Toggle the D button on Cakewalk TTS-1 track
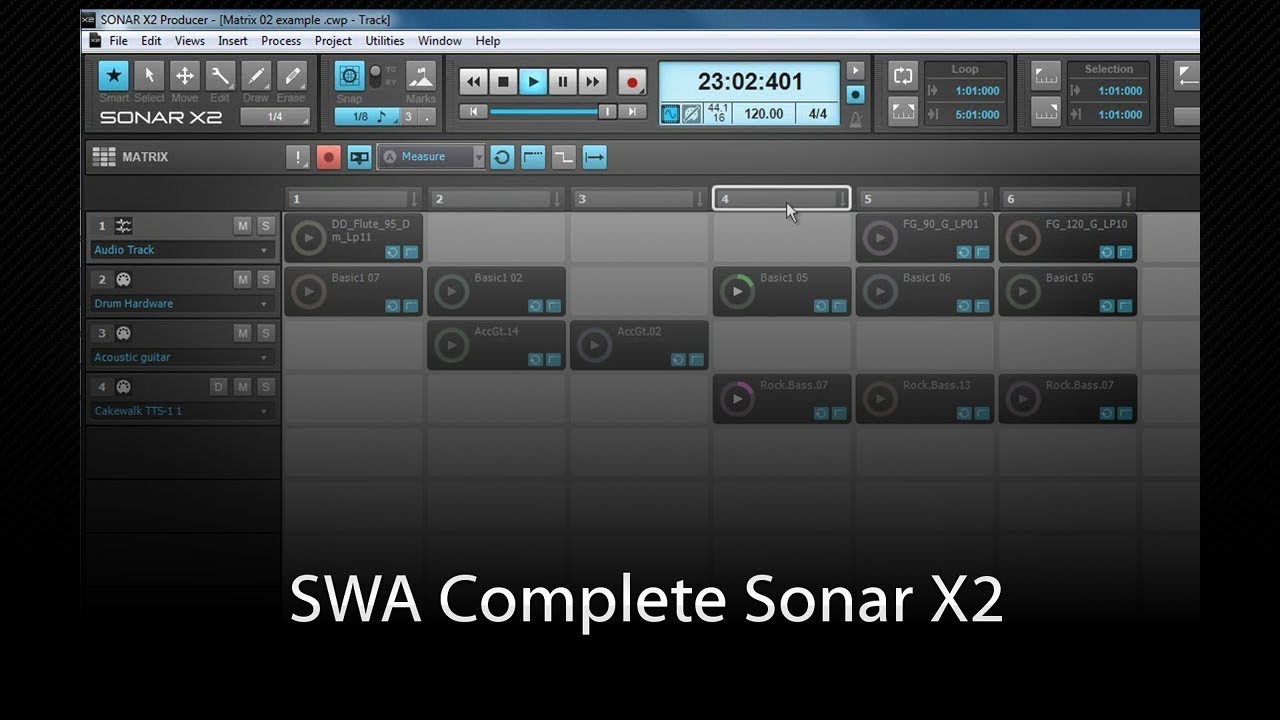This screenshot has width=1280, height=720. (219, 387)
